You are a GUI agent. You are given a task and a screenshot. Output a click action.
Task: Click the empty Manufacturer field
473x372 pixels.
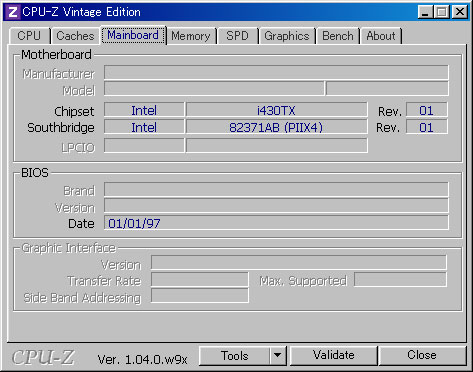[276, 72]
